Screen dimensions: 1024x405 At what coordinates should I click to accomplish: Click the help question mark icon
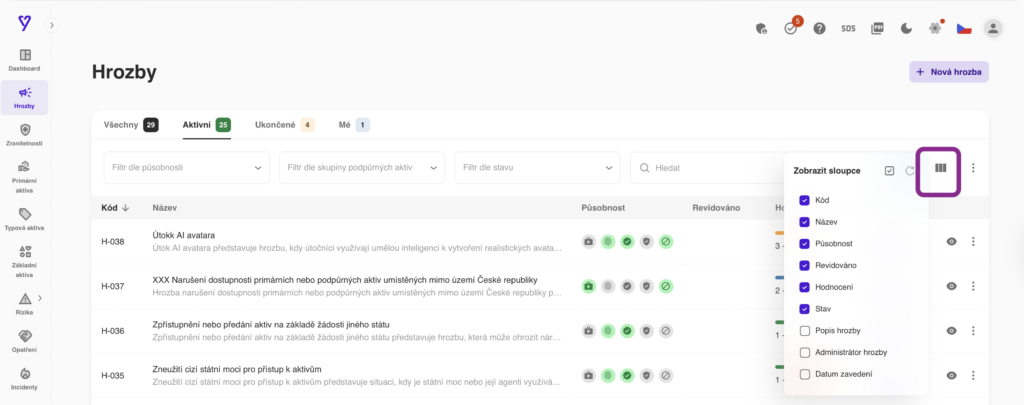pyautogui.click(x=819, y=28)
